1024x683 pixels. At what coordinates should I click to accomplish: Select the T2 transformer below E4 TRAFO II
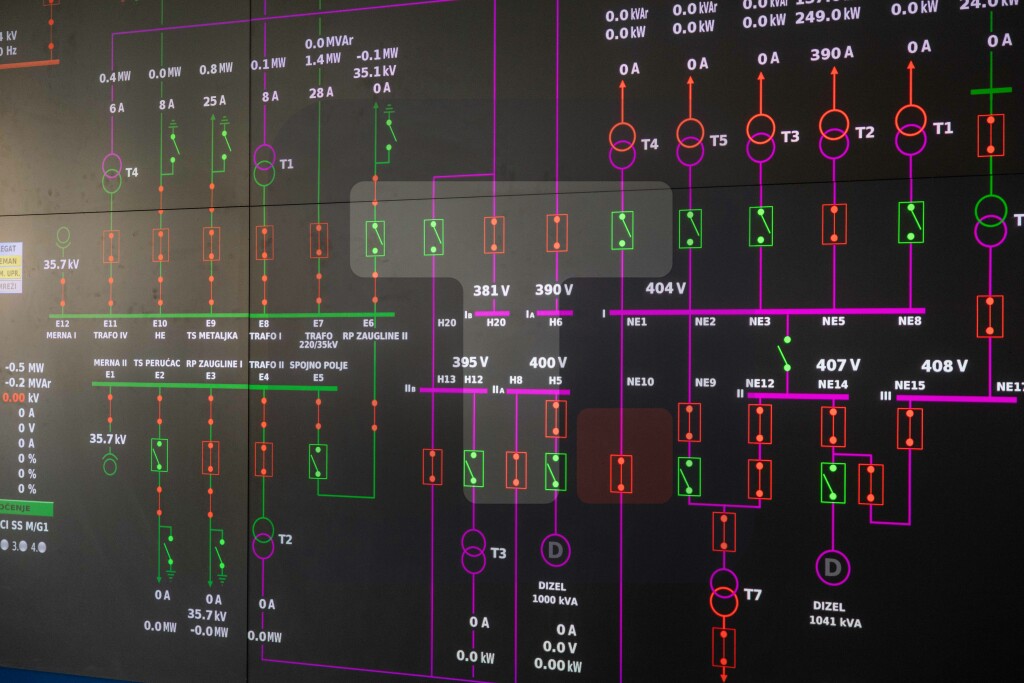(263, 538)
